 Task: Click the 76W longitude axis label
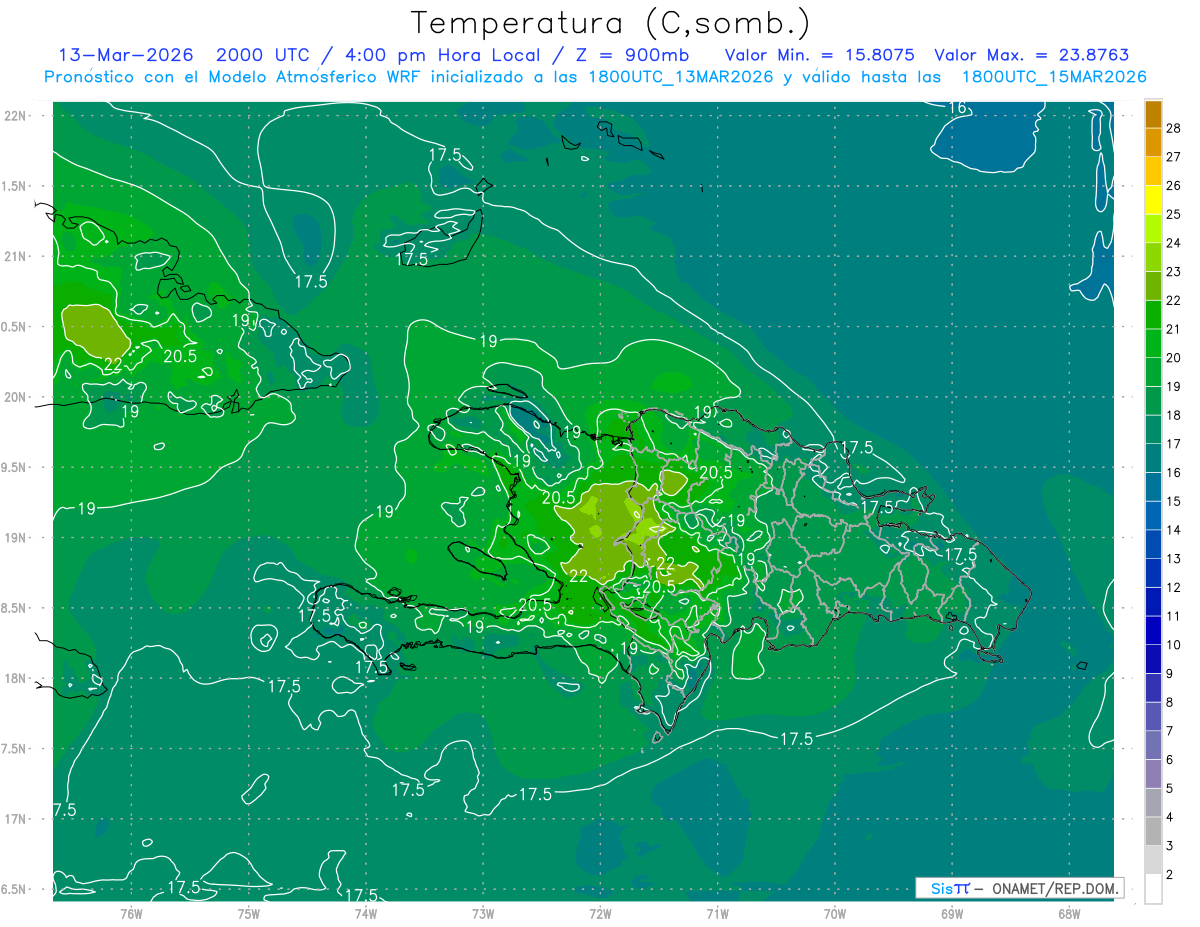coord(131,913)
